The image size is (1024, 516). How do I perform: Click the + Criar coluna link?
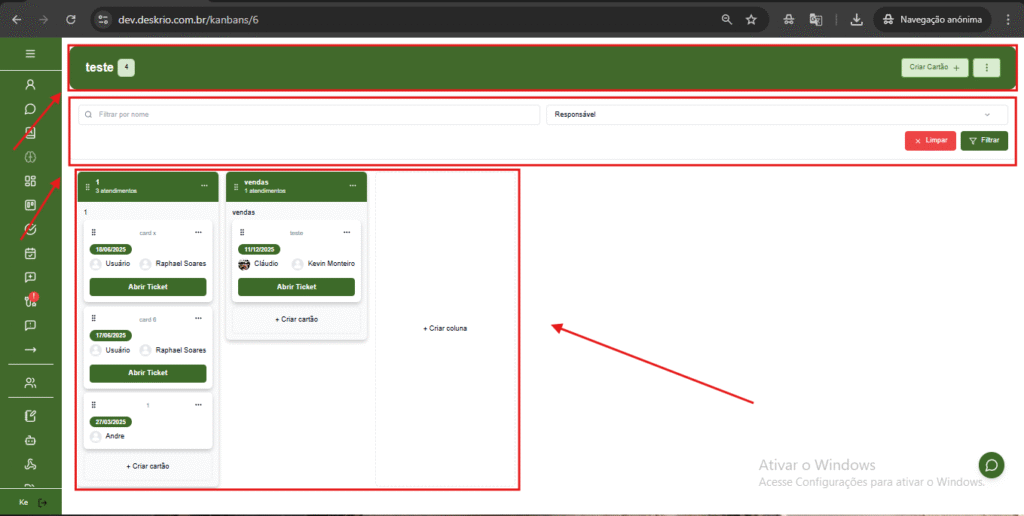click(445, 328)
